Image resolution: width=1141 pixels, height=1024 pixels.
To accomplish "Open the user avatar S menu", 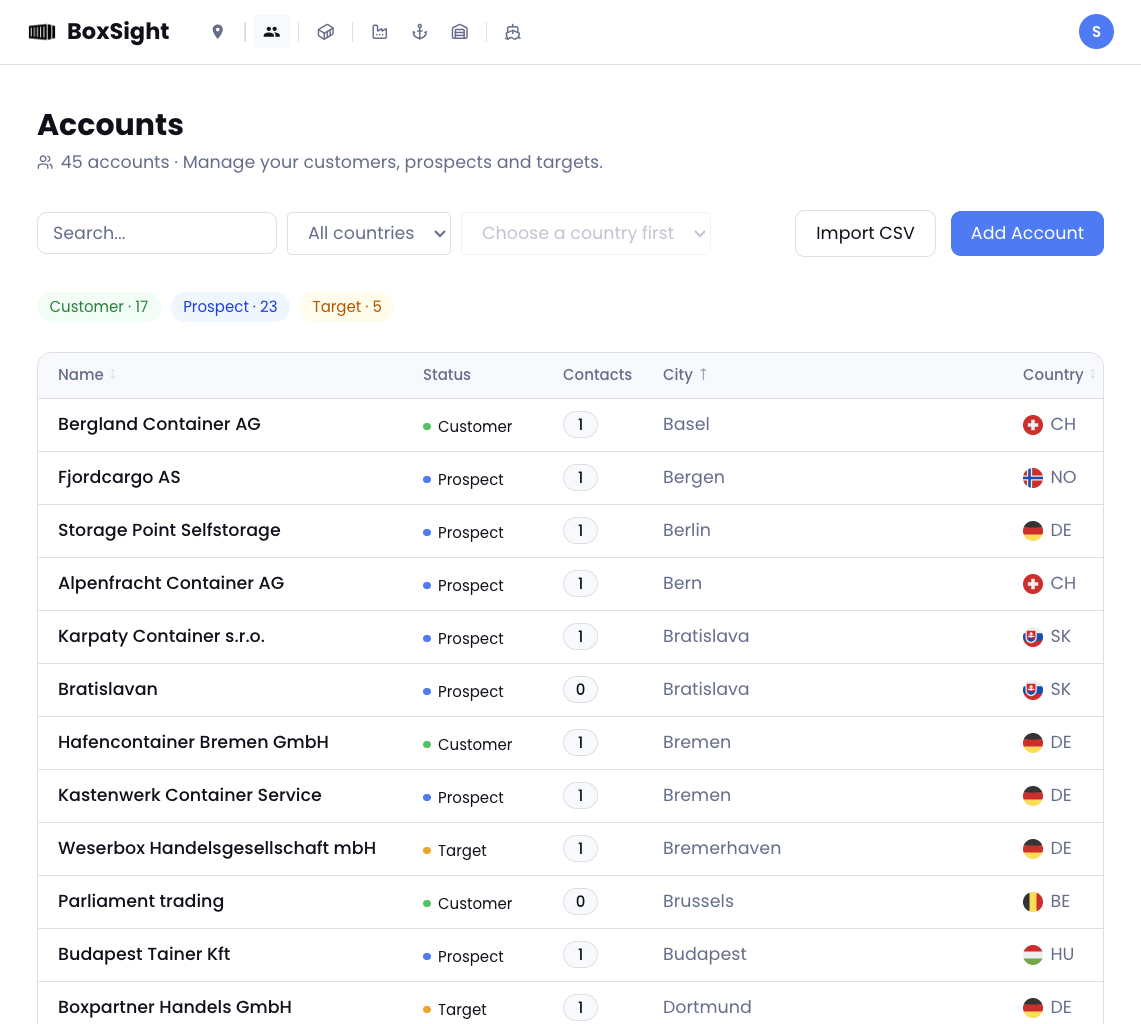I will pyautogui.click(x=1096, y=31).
